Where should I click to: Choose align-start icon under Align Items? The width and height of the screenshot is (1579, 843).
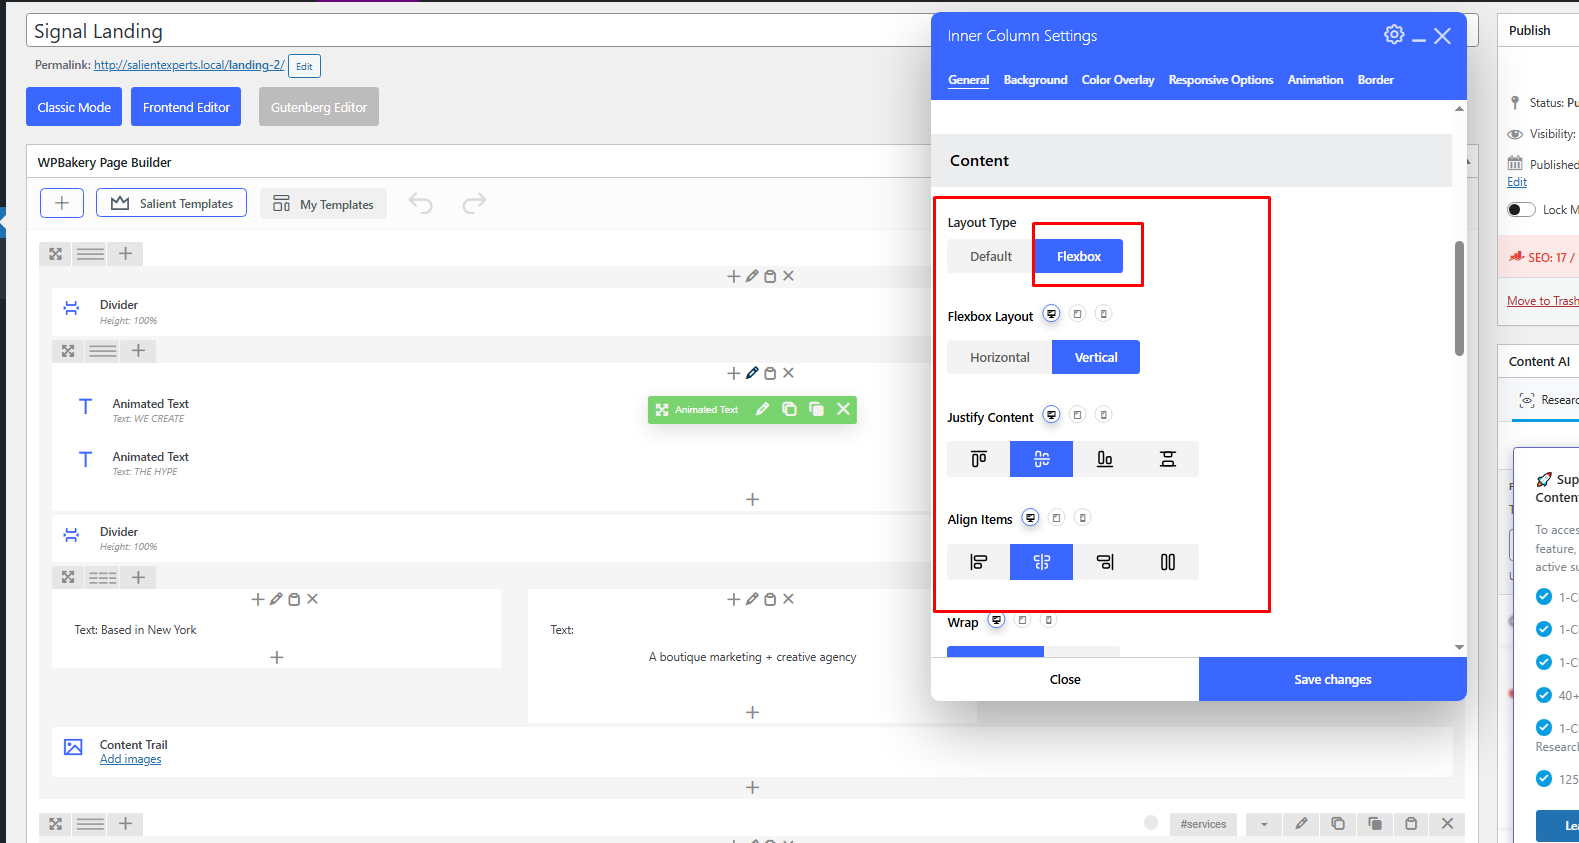tap(978, 562)
